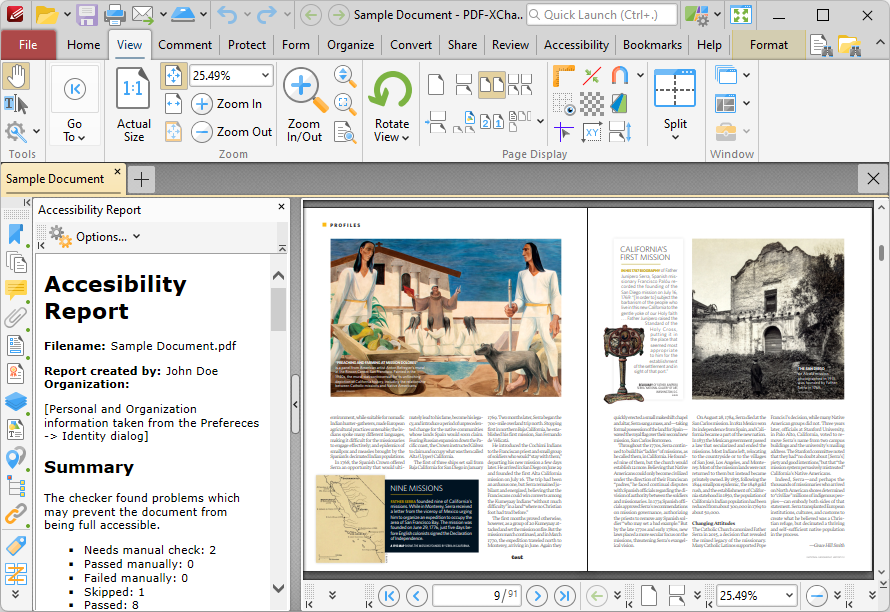The height and width of the screenshot is (612, 890).
Task: Open new document tab with plus button
Action: (141, 180)
